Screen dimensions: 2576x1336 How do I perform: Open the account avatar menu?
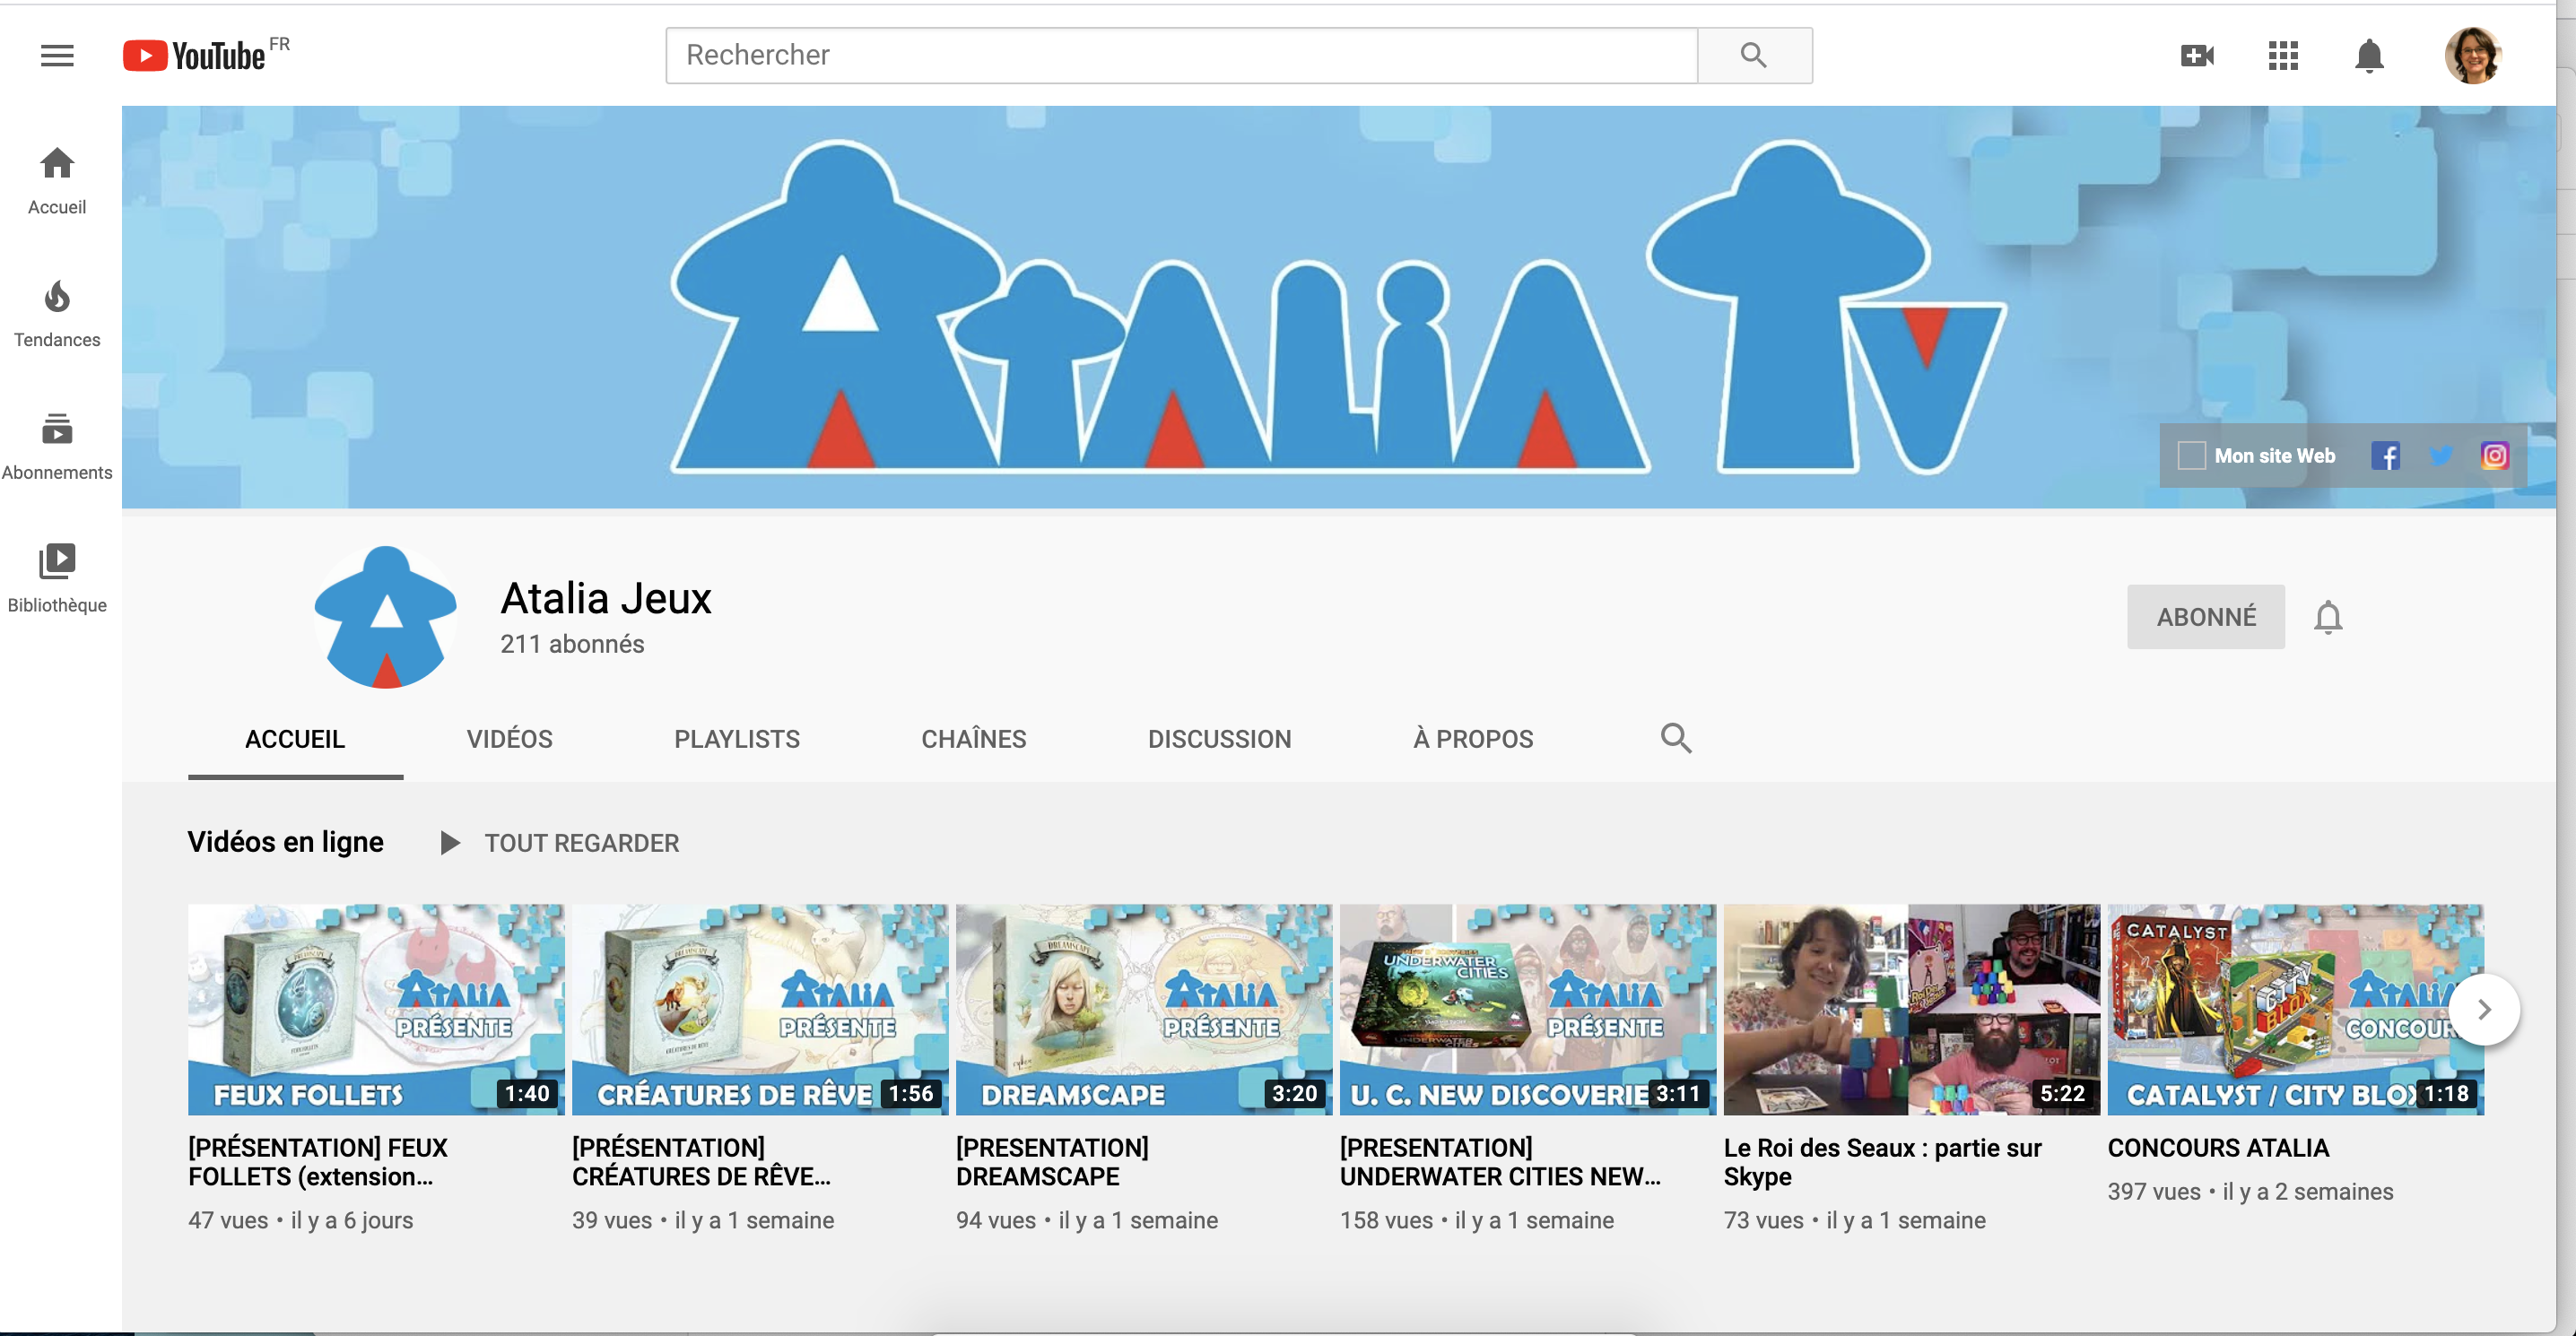pos(2473,55)
